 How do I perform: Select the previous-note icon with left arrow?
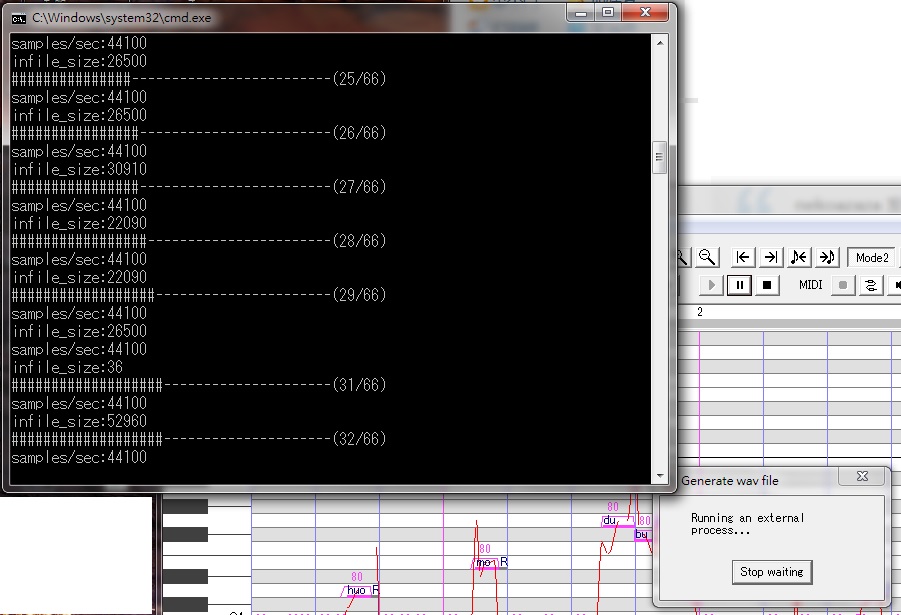[x=799, y=257]
